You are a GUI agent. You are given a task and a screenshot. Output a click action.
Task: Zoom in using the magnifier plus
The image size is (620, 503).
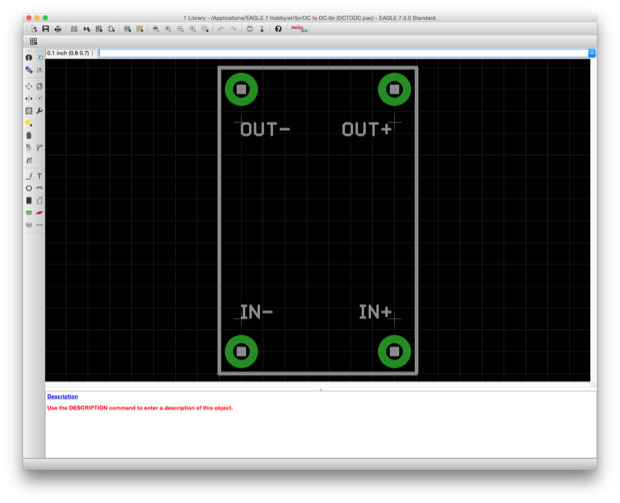click(x=168, y=29)
